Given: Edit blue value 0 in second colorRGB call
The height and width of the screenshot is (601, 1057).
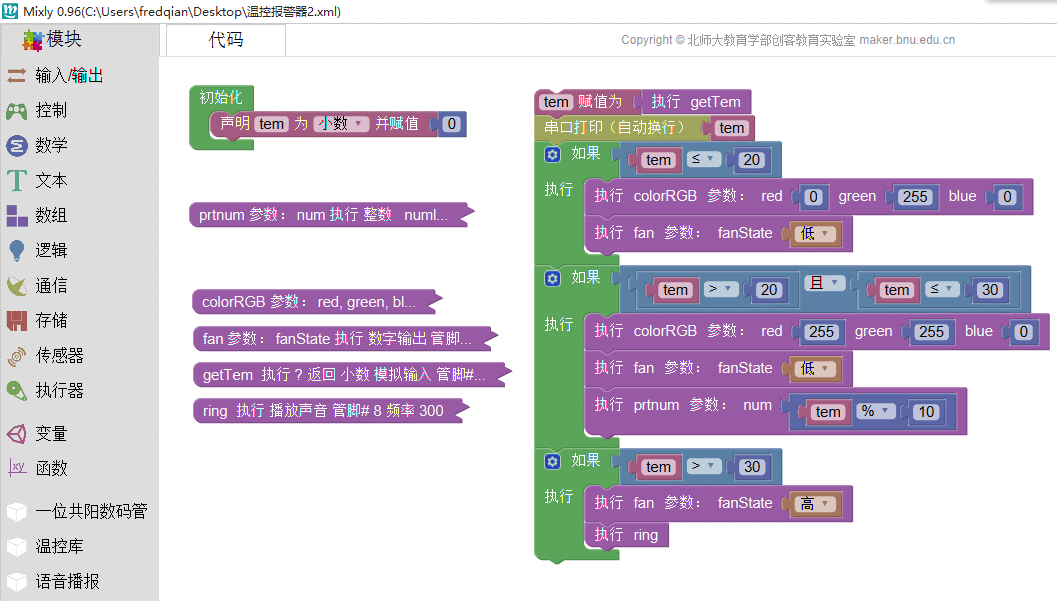Looking at the screenshot, I should pos(1023,331).
